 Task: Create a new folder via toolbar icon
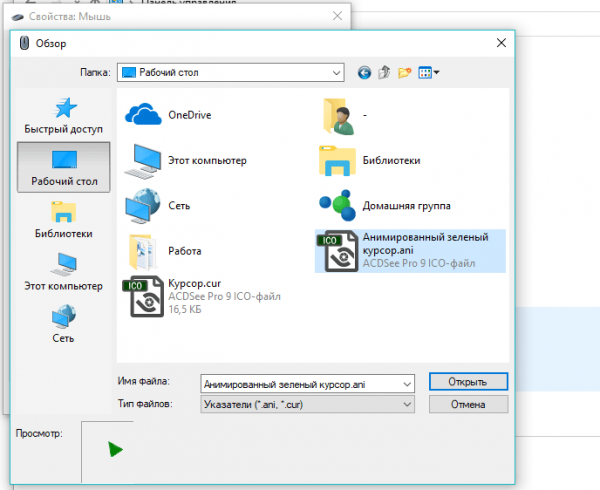404,72
